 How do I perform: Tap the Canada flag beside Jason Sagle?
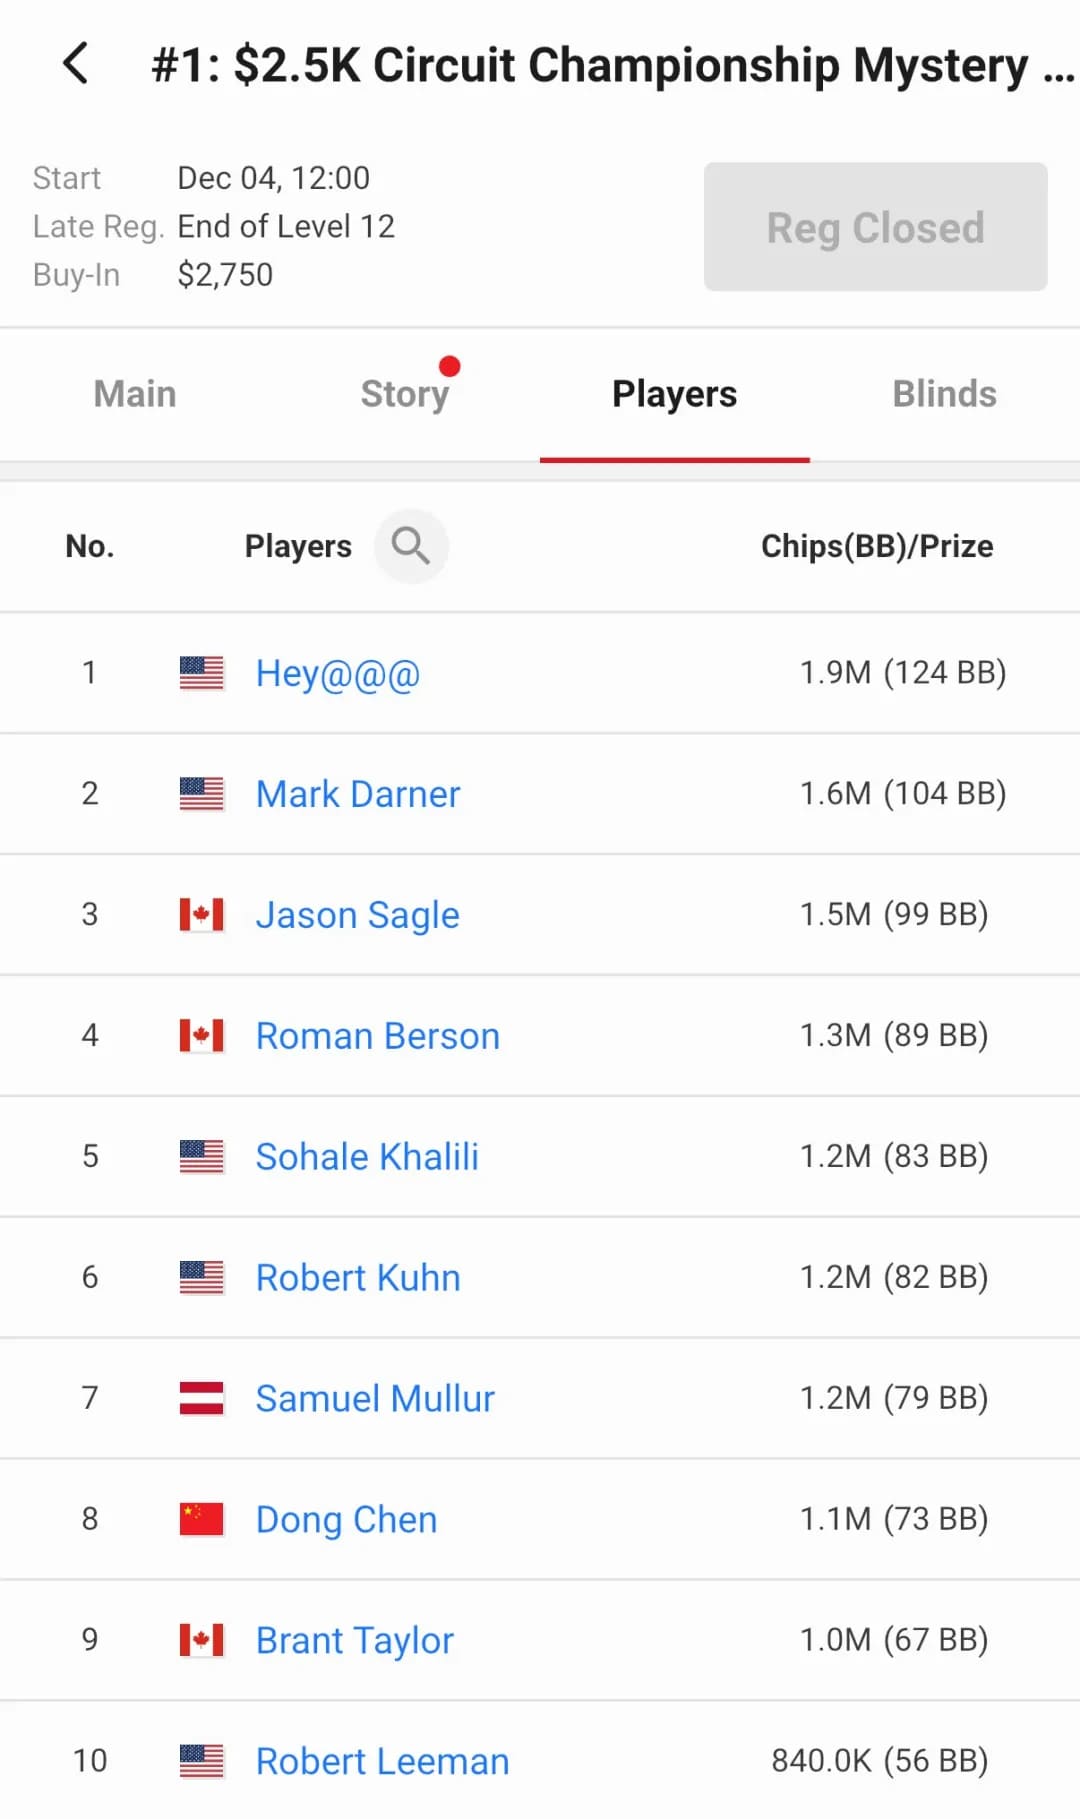[201, 915]
